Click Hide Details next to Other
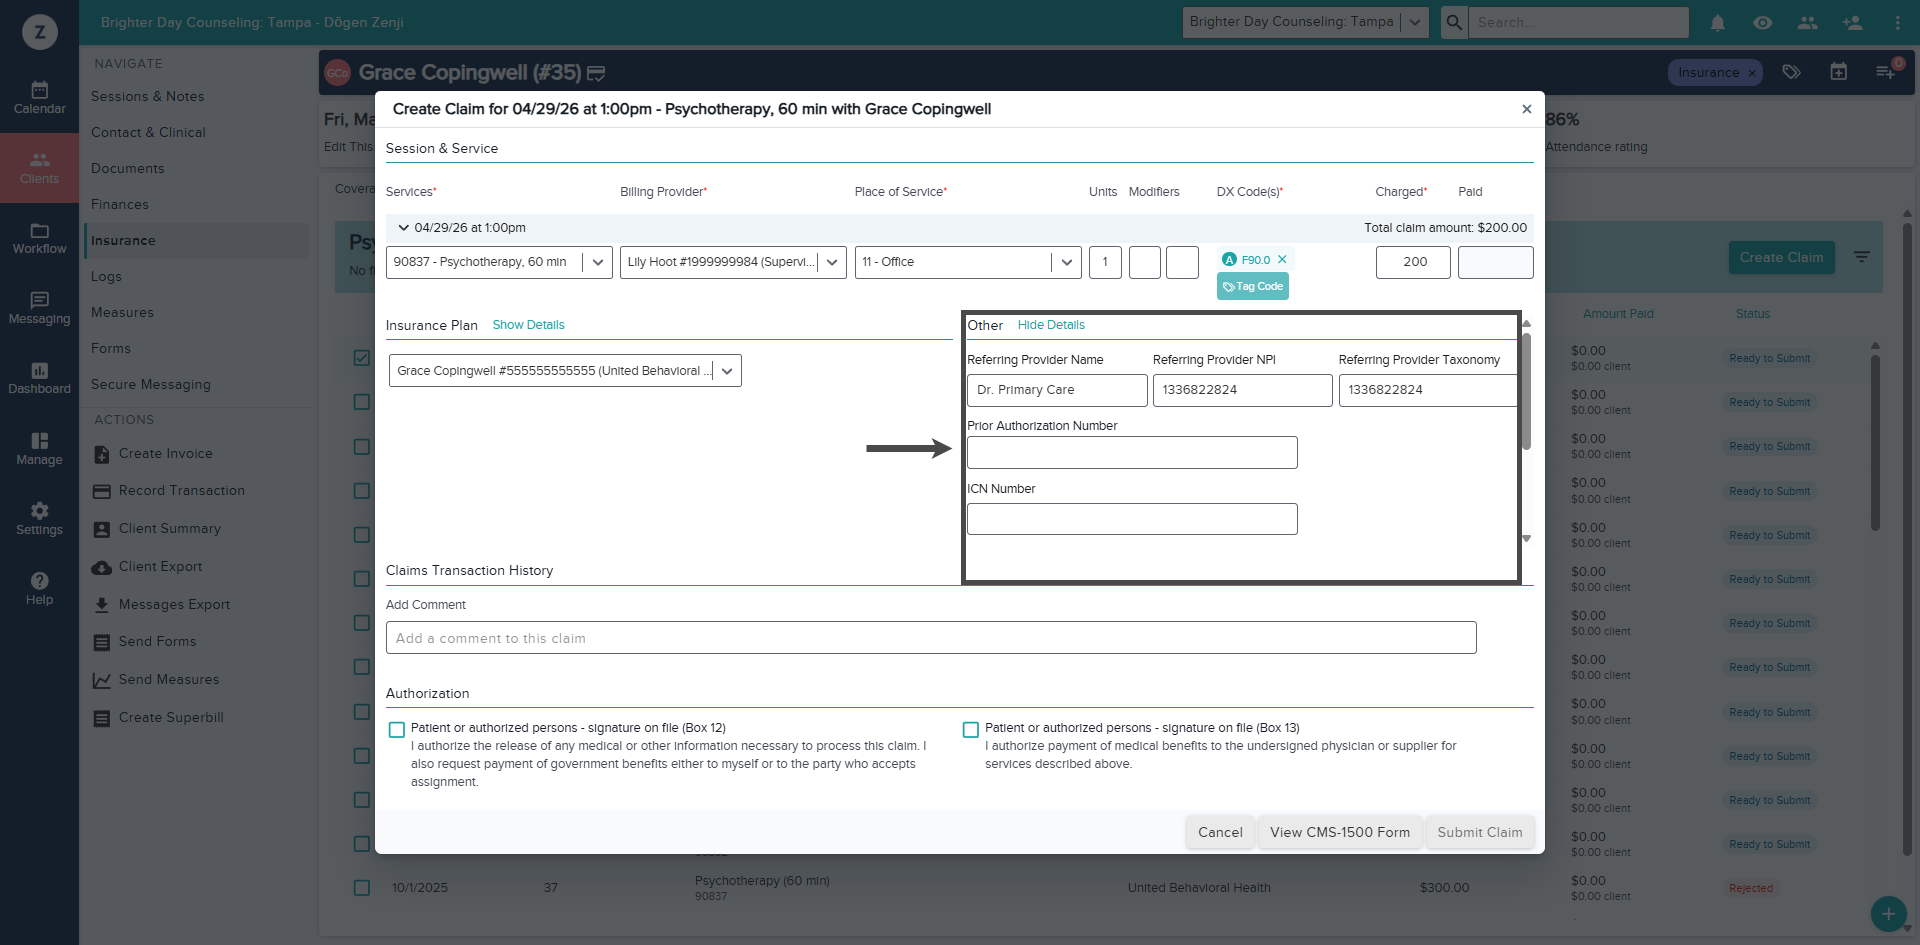Viewport: 1920px width, 945px height. pos(1051,325)
